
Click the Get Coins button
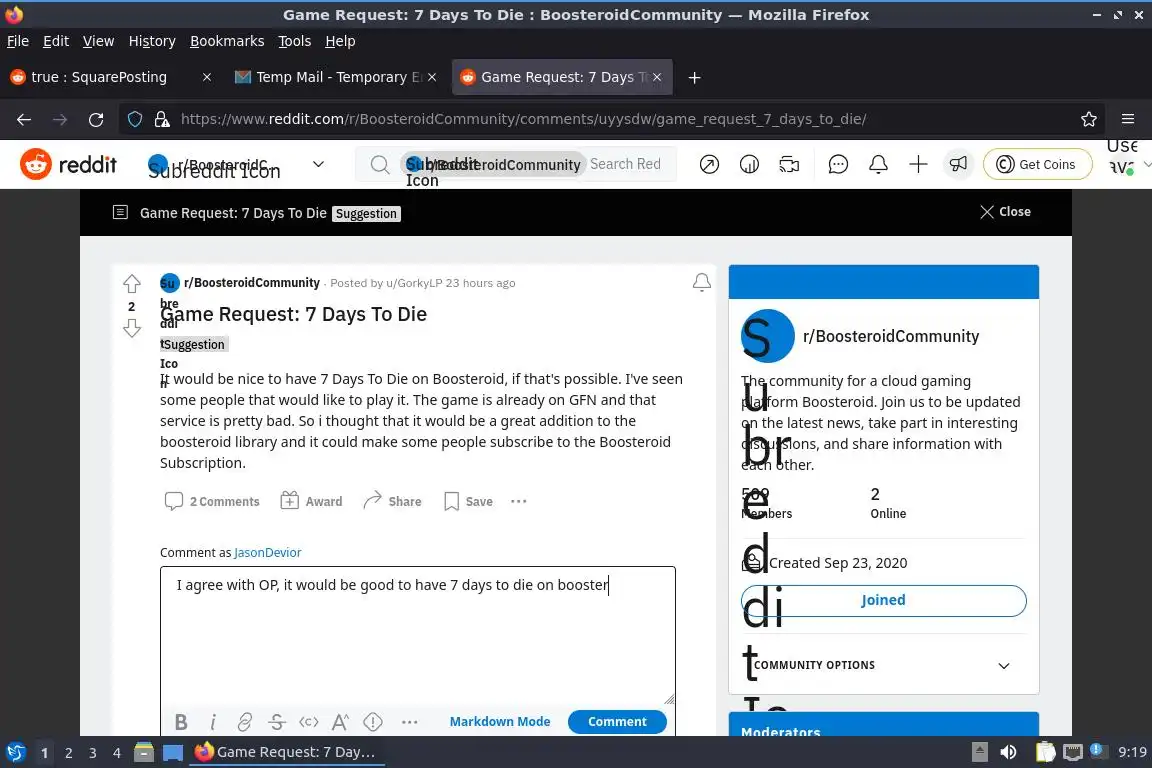[x=1037, y=164]
